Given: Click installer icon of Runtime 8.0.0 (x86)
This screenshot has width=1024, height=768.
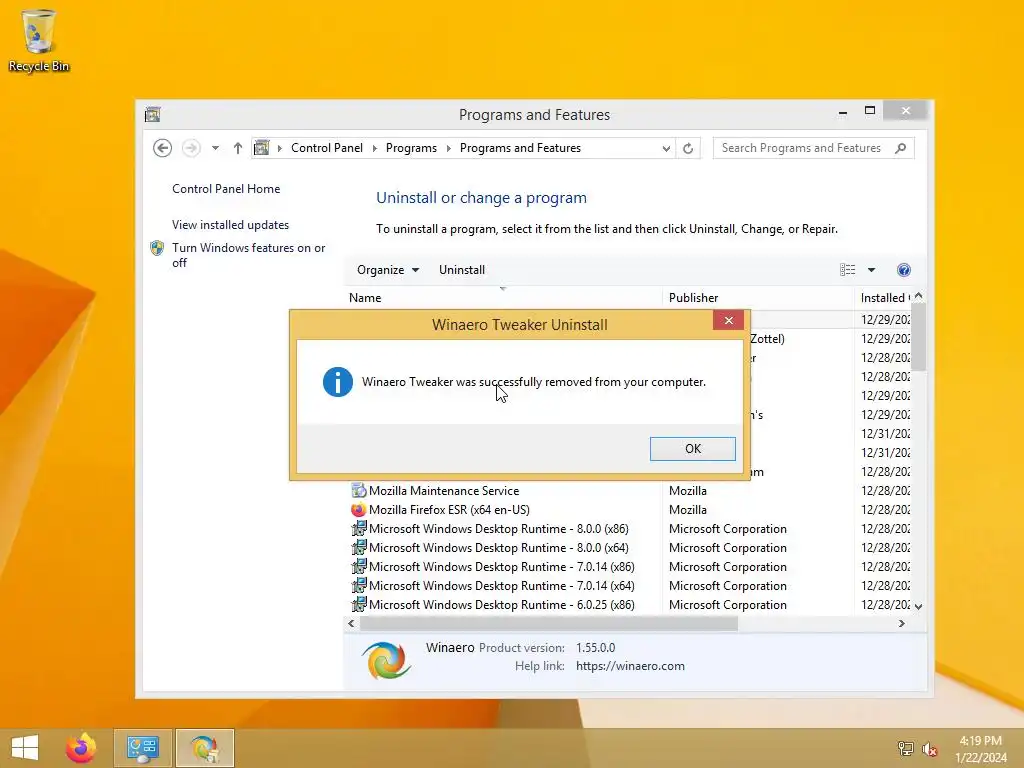Looking at the screenshot, I should click(359, 528).
